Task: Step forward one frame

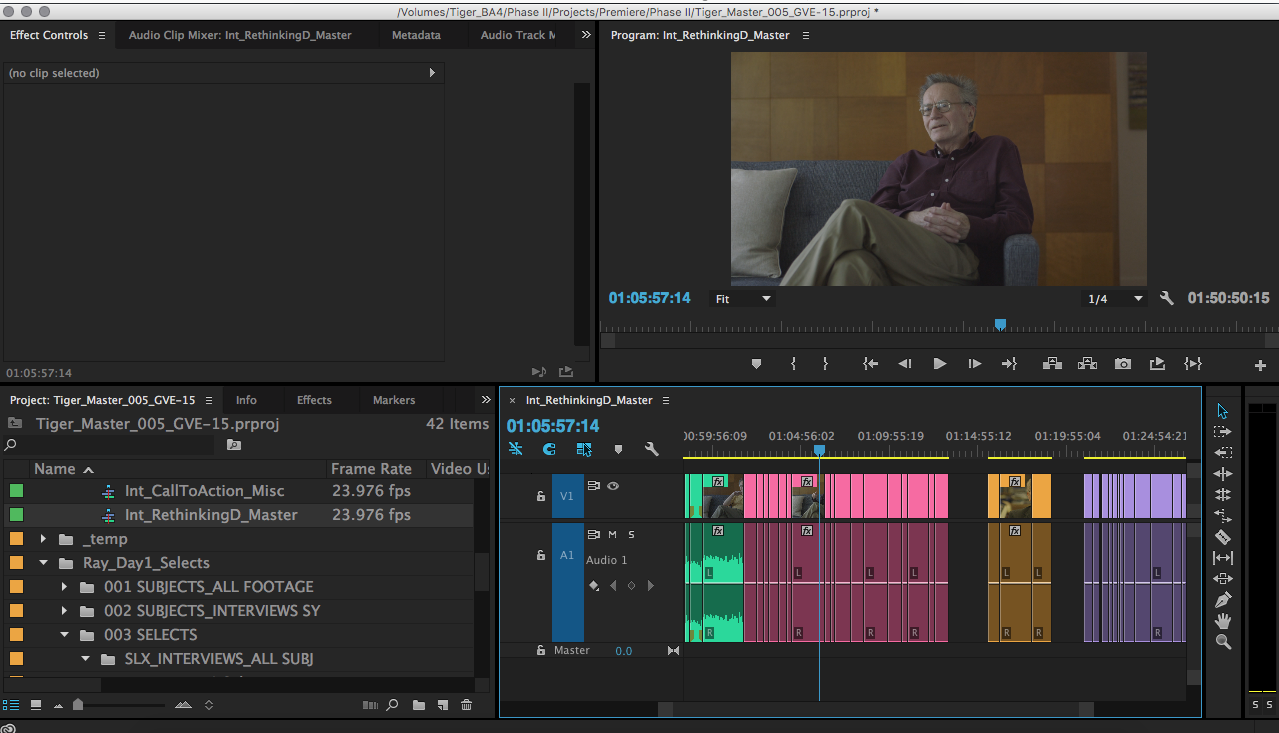Action: point(974,364)
